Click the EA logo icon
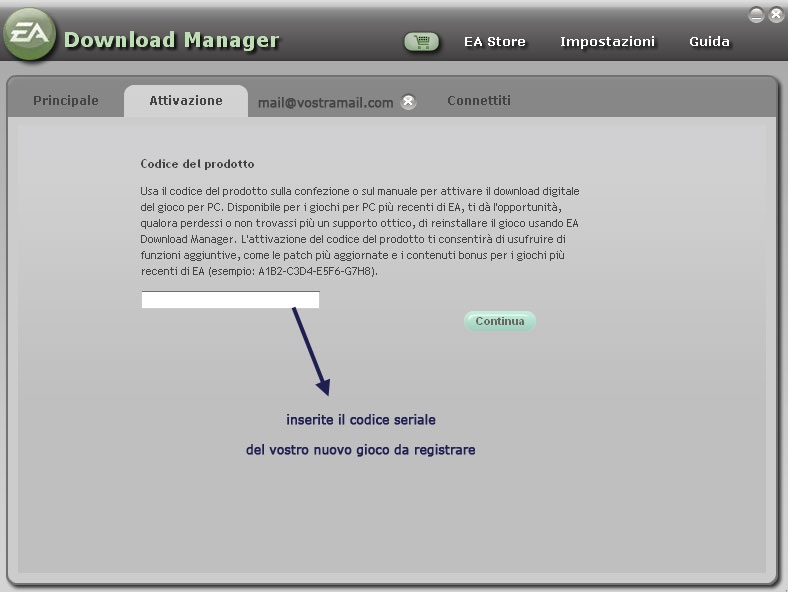The image size is (788, 592). [30, 34]
